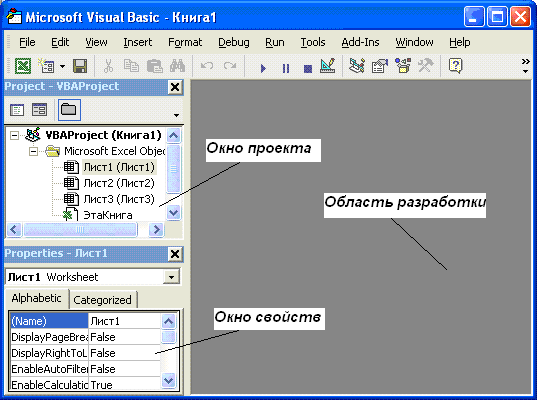Click the View Code icon in Project panel
The width and height of the screenshot is (538, 400).
tap(17, 110)
